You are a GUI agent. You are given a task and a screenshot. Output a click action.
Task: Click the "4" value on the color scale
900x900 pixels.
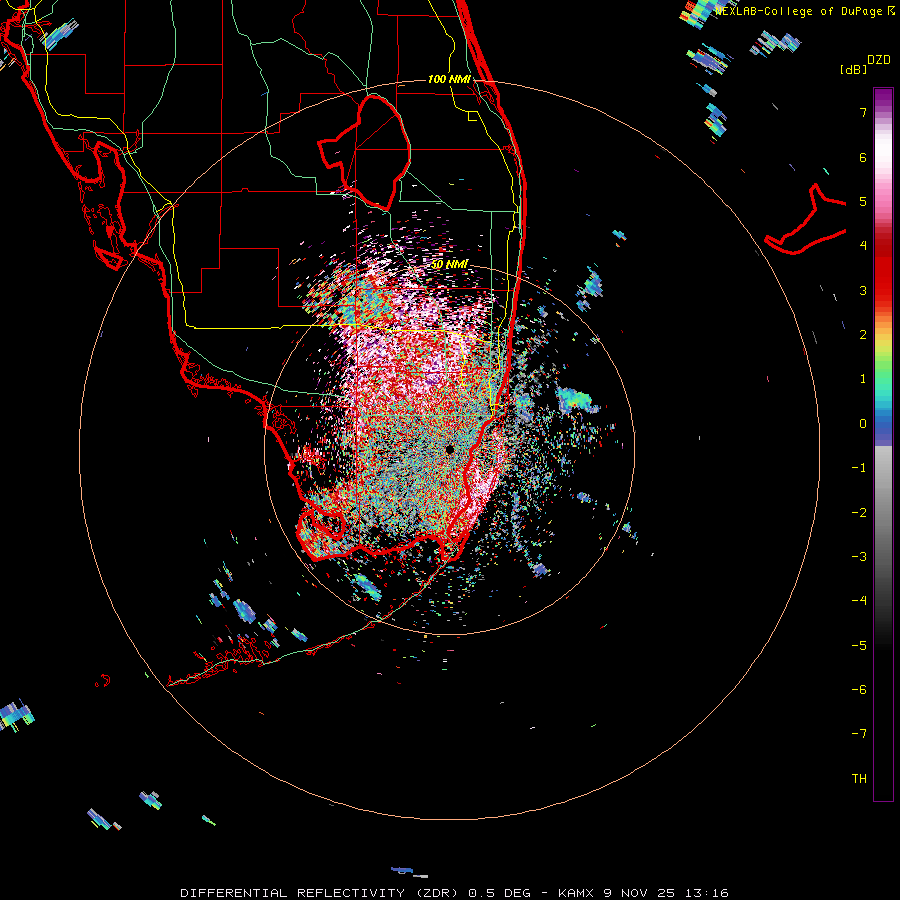(x=863, y=246)
